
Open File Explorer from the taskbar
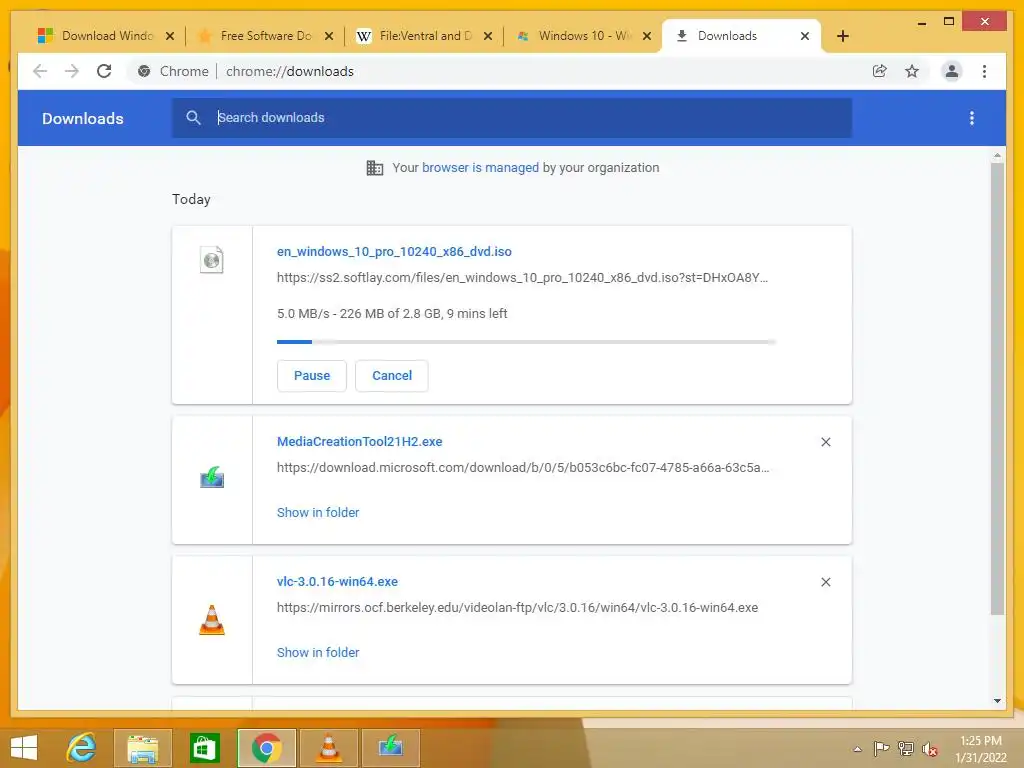click(142, 748)
